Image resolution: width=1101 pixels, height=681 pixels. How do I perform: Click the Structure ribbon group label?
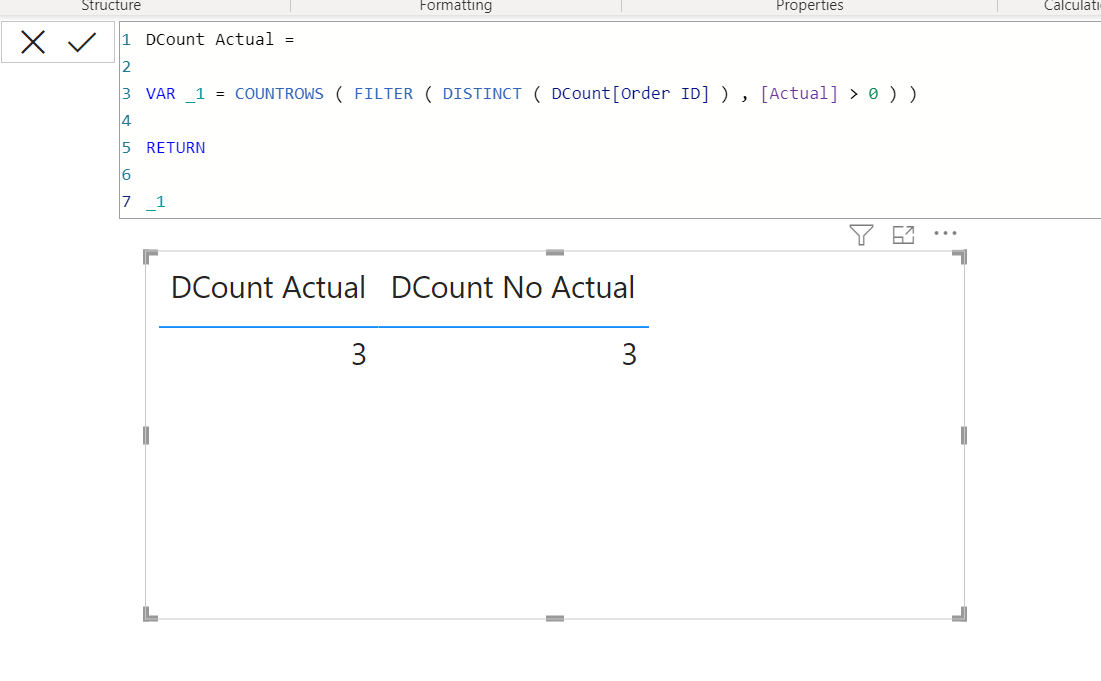tap(111, 6)
